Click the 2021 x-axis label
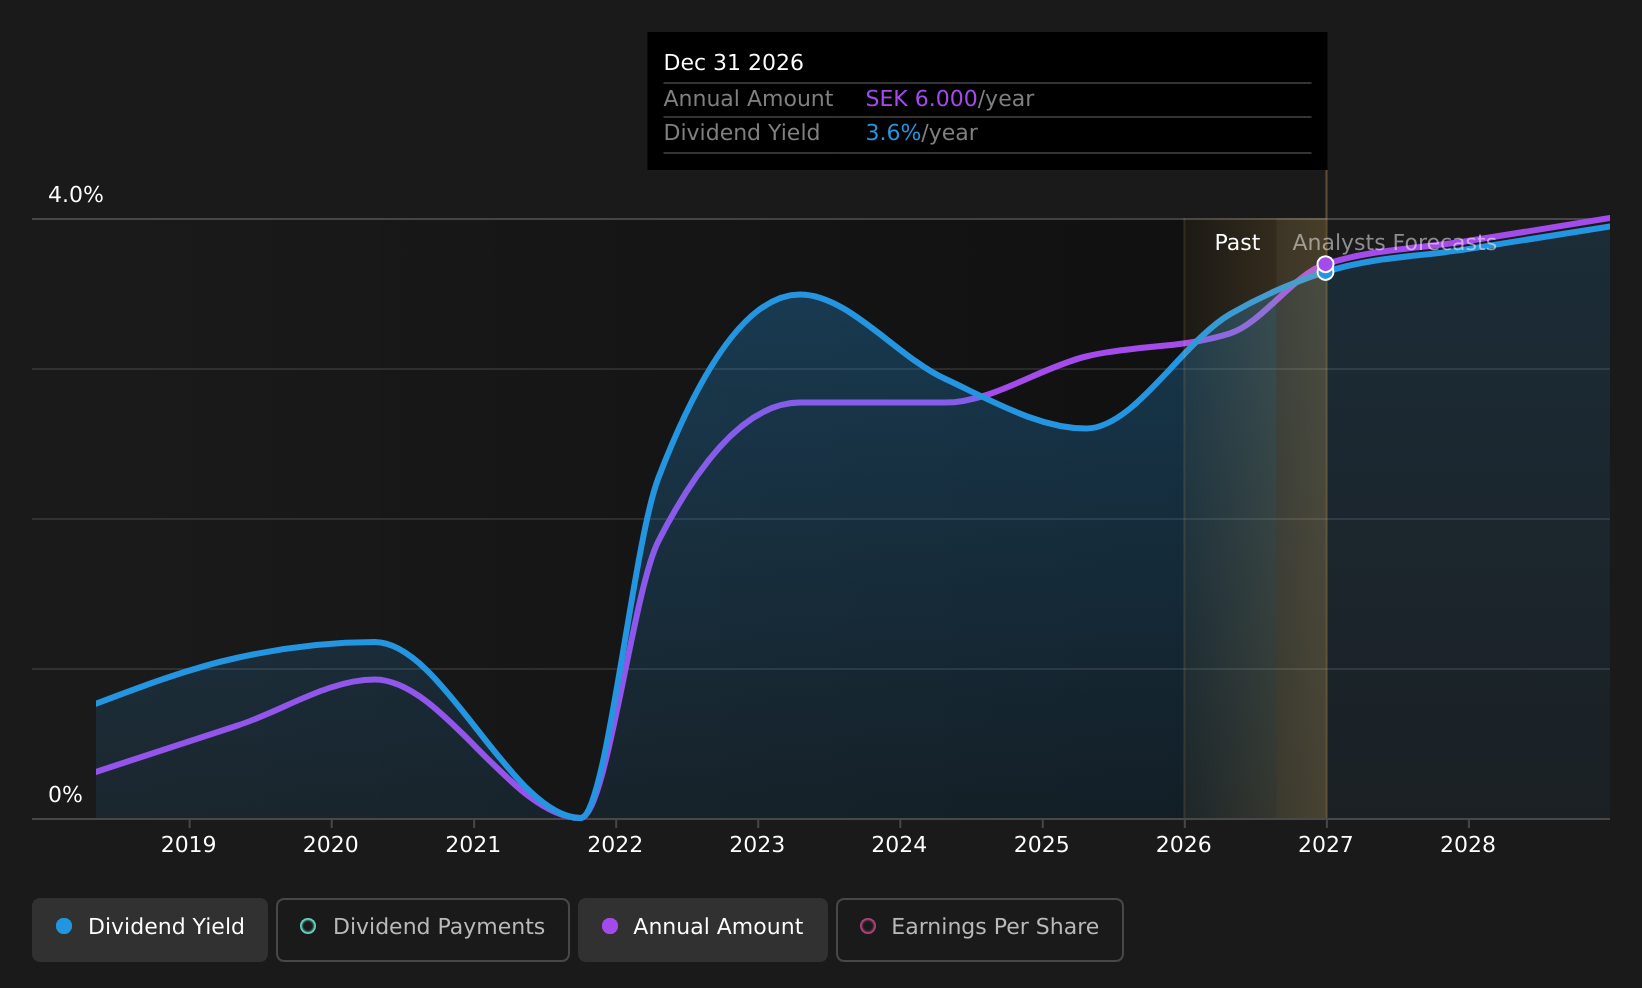1642x988 pixels. click(x=473, y=845)
